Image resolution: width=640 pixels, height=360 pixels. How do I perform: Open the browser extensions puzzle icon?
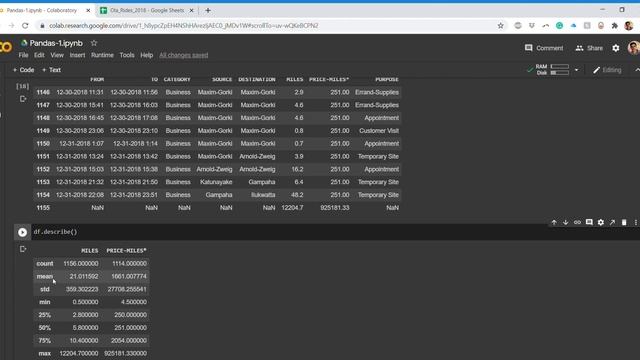pyautogui.click(x=615, y=26)
